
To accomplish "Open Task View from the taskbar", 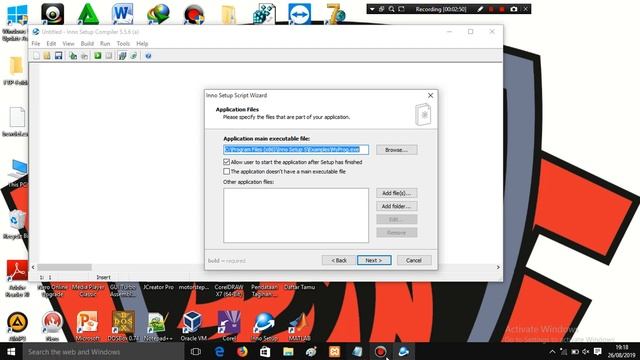I will click(196, 351).
